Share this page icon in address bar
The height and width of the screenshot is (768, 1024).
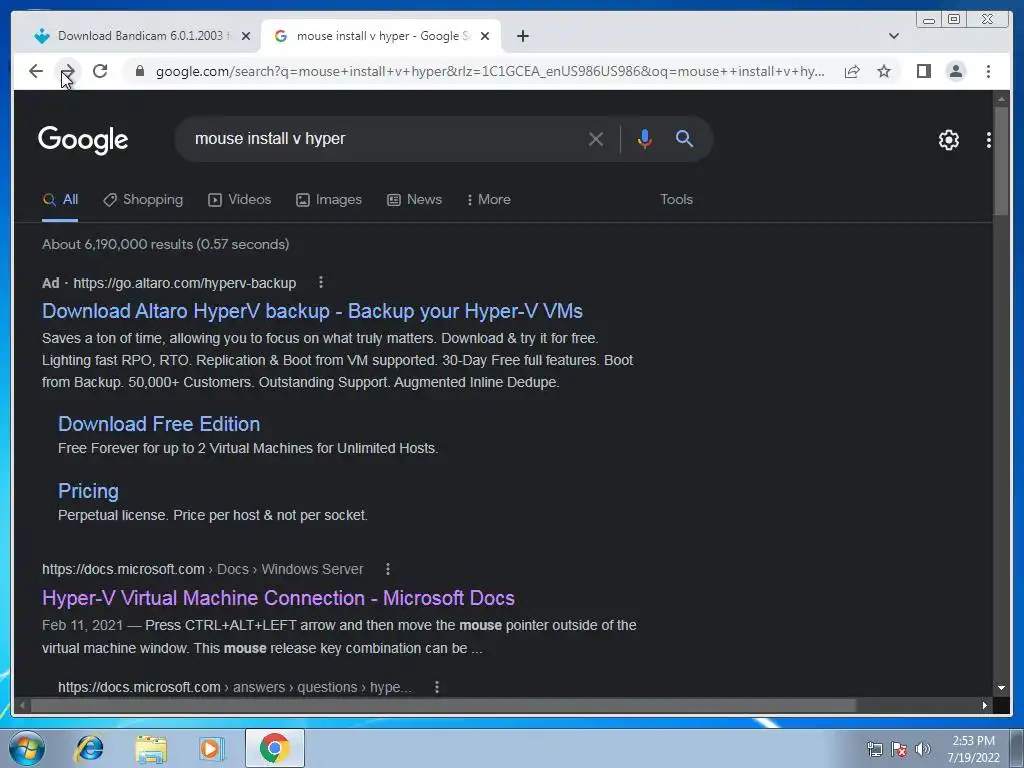click(852, 71)
